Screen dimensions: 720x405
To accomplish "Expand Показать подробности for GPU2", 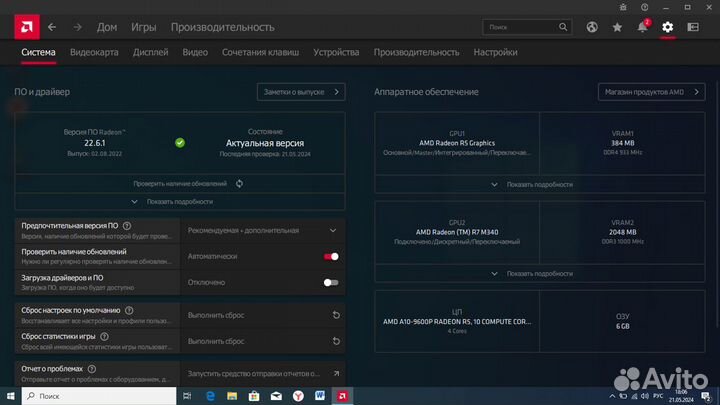I will click(540, 273).
